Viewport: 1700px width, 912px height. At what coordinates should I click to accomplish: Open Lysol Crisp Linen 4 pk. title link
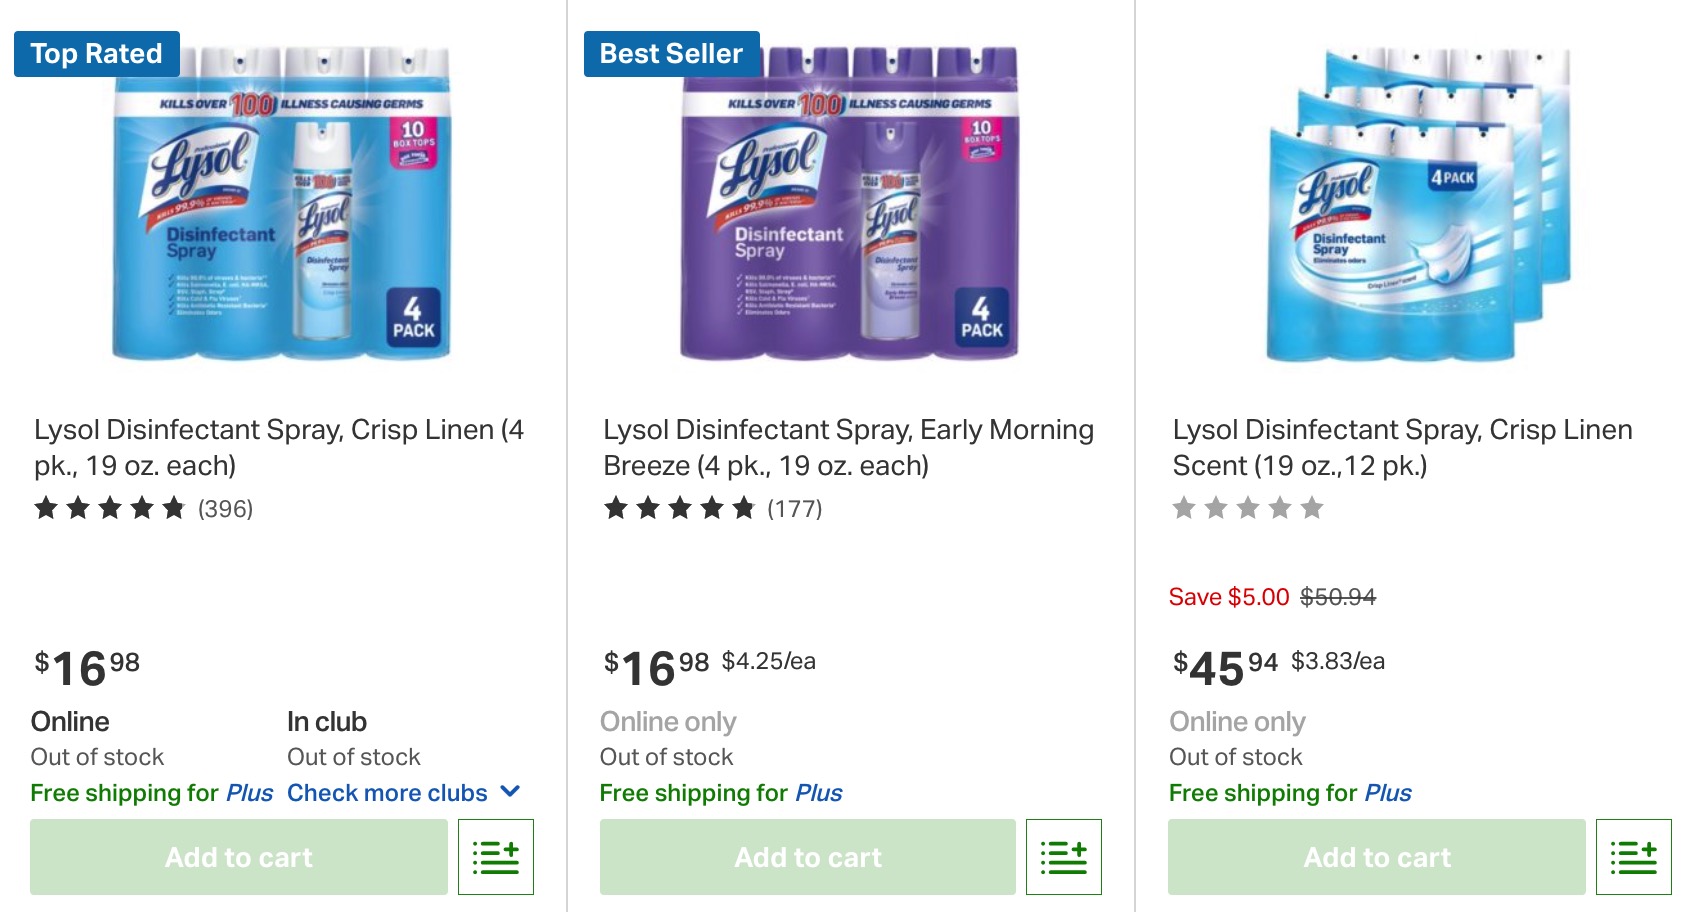point(279,447)
